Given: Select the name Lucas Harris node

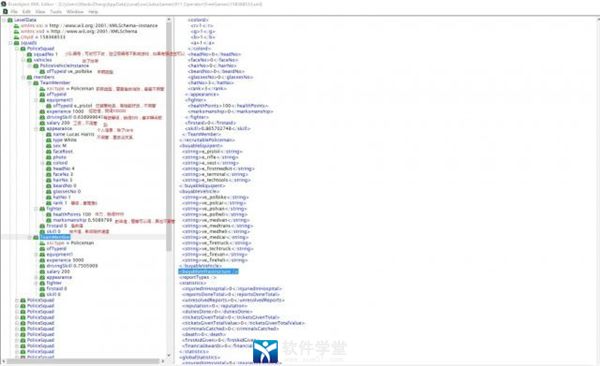Looking at the screenshot, I should [73, 134].
